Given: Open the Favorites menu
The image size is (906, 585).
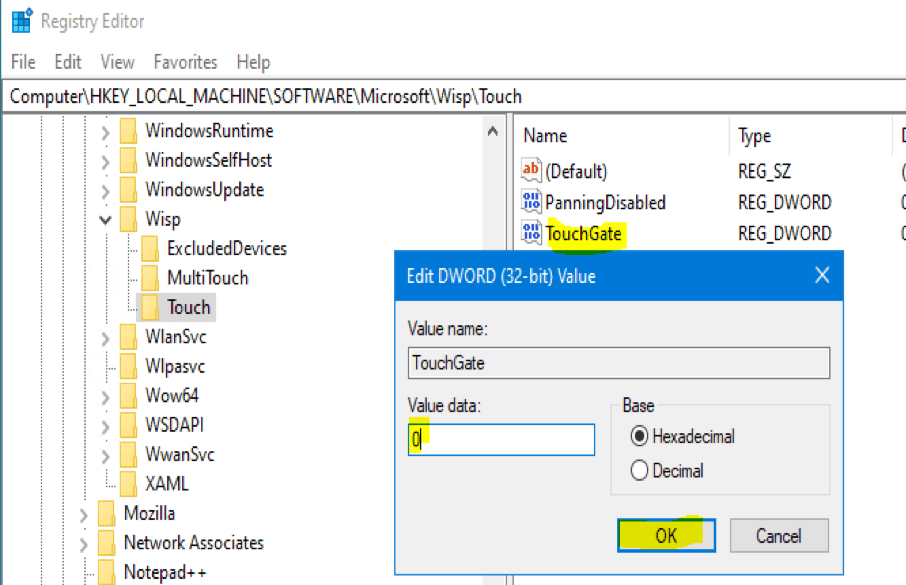Looking at the screenshot, I should pos(185,62).
